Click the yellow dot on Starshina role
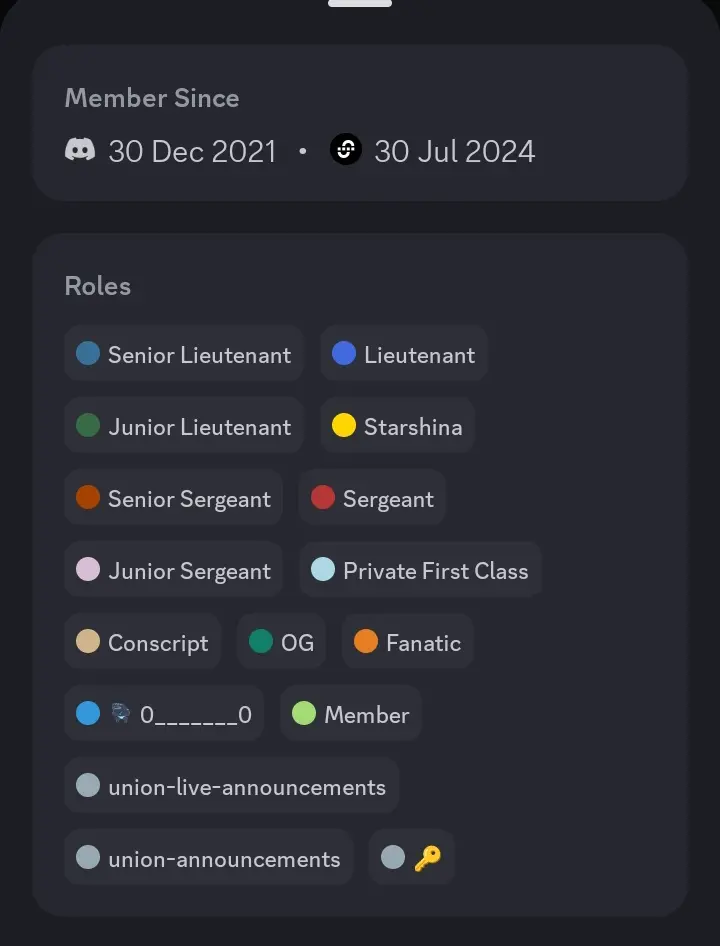The height and width of the screenshot is (946, 720). click(x=343, y=426)
